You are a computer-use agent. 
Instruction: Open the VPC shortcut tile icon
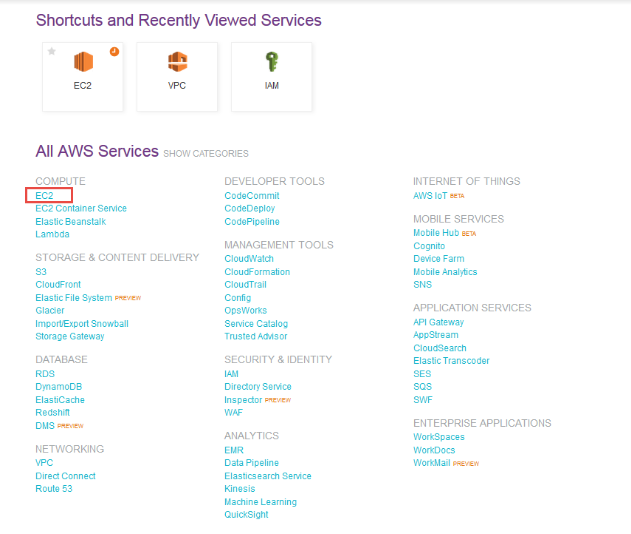[x=177, y=62]
